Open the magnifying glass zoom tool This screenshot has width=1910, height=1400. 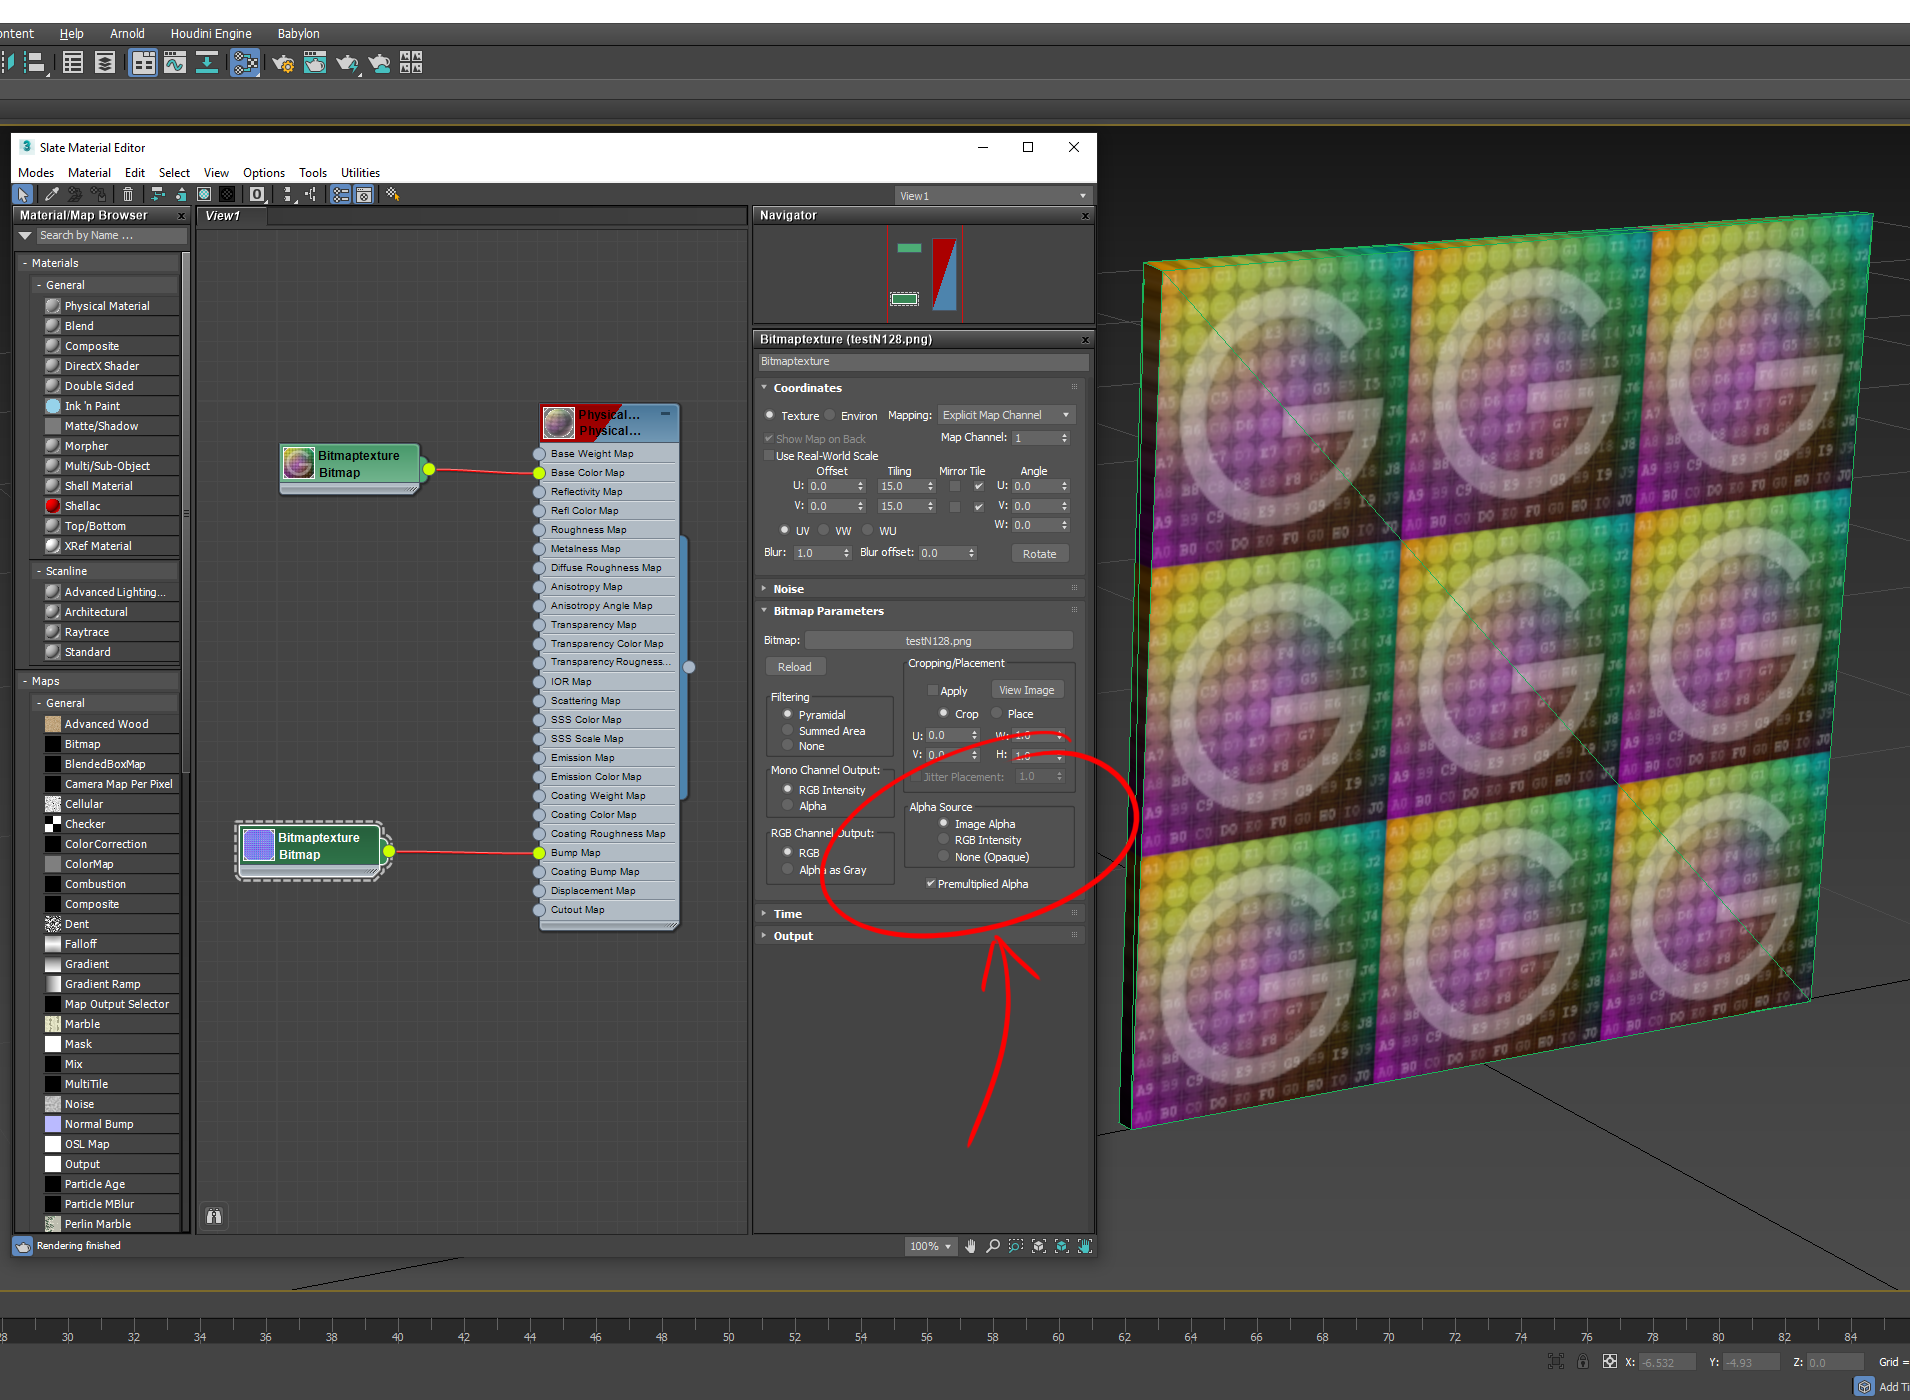pyautogui.click(x=992, y=1246)
